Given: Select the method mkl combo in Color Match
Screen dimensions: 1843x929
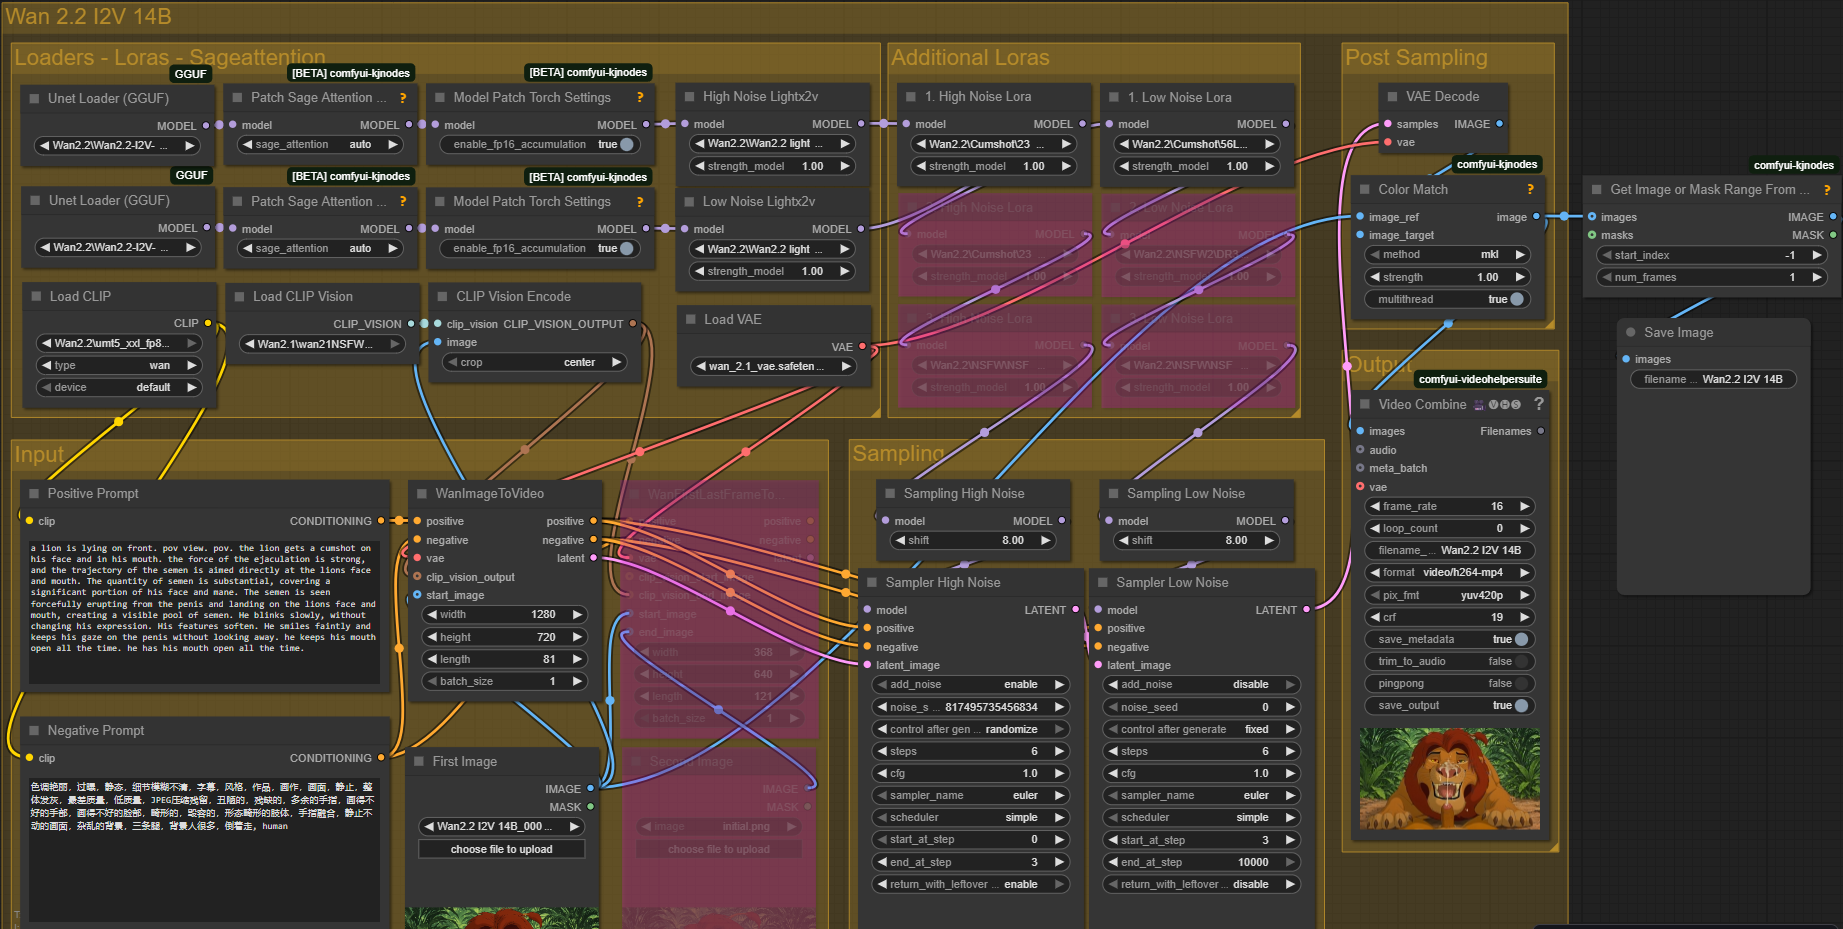Looking at the screenshot, I should [1446, 255].
